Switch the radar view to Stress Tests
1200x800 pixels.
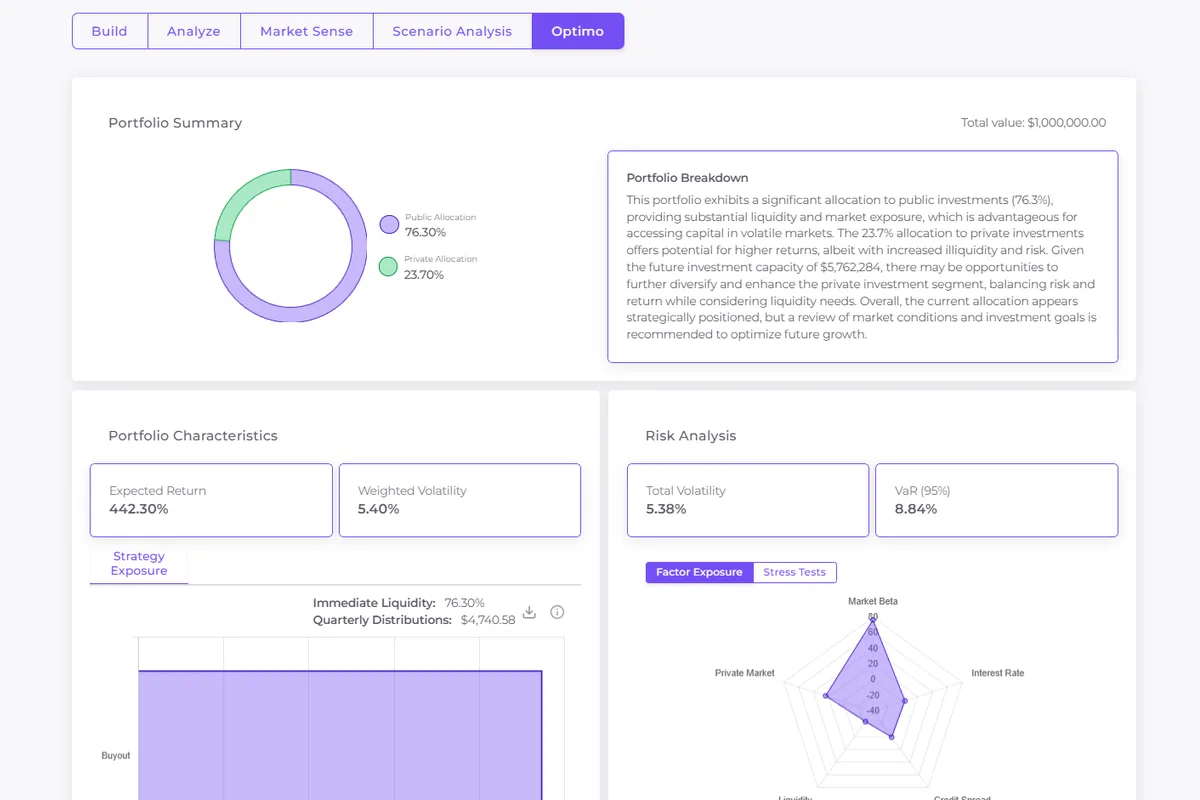point(794,572)
